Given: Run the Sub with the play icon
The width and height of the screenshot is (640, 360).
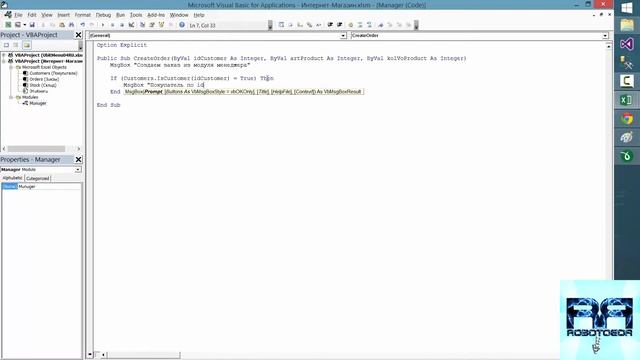Looking at the screenshot, I should [103, 25].
